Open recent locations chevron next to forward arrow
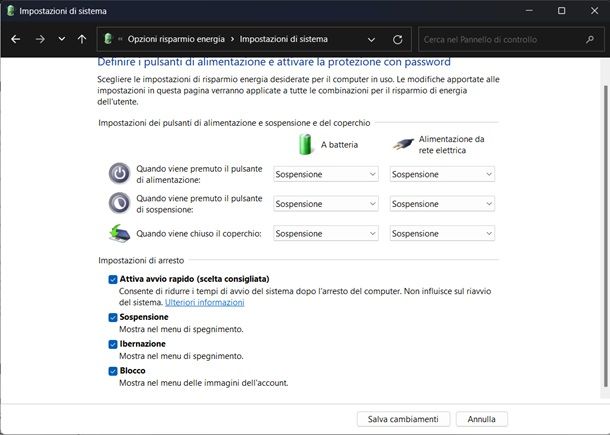The width and height of the screenshot is (610, 435). coord(61,39)
